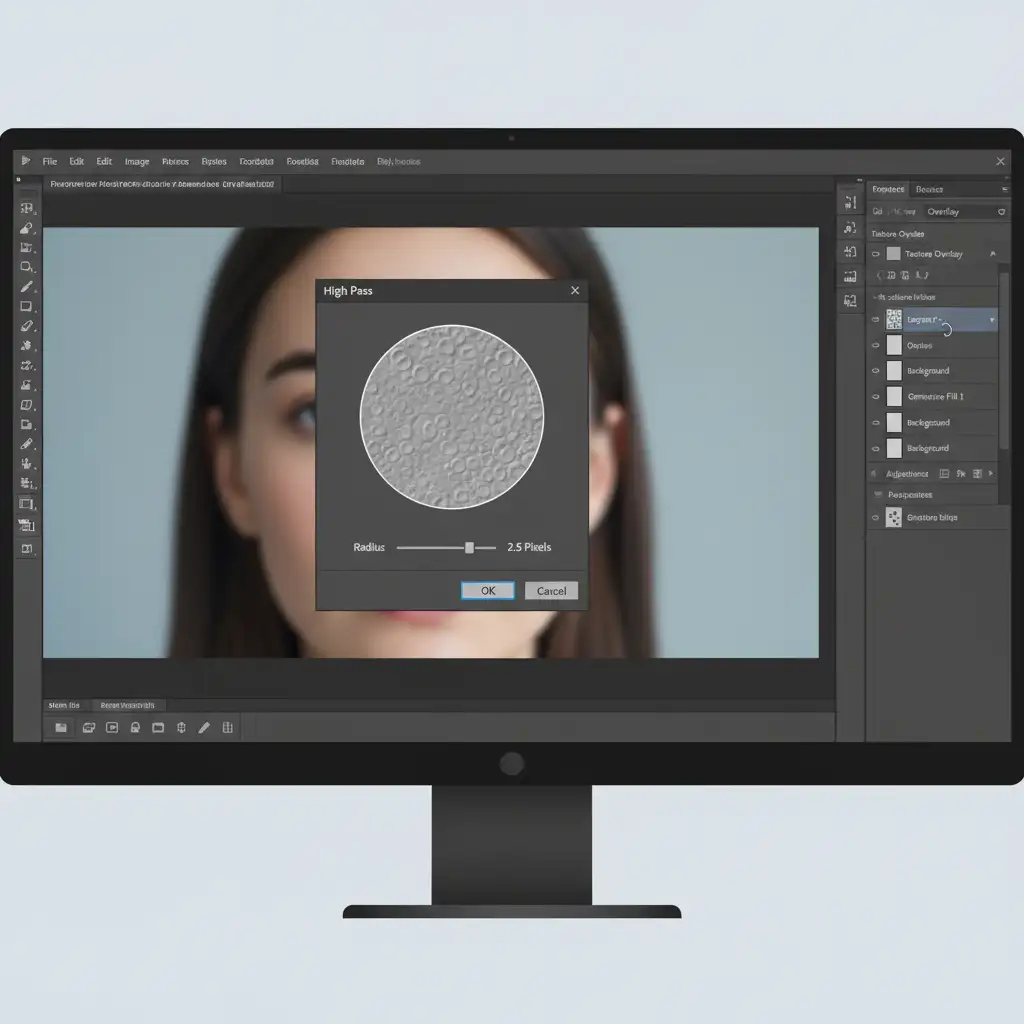Collapse the Texture Overlay group chevron

(x=992, y=254)
